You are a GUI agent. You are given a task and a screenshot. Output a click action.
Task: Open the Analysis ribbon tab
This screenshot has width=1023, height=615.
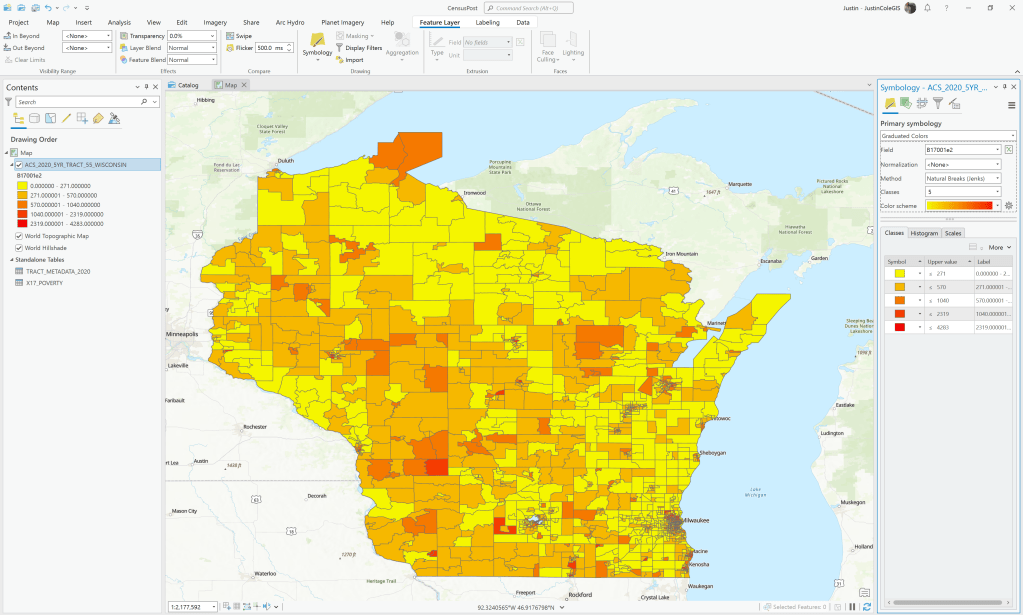(118, 22)
